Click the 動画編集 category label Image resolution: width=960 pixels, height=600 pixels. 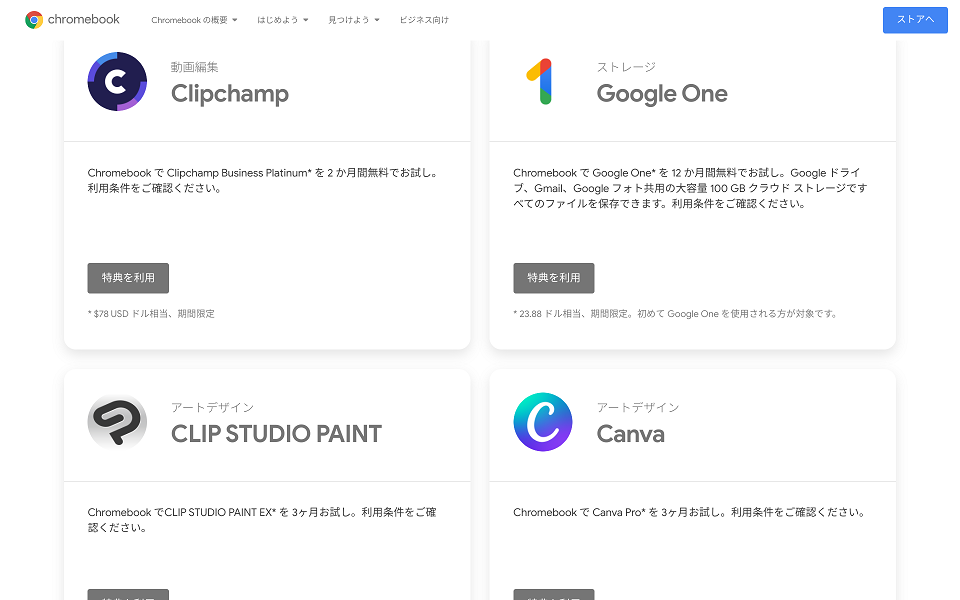pos(194,67)
